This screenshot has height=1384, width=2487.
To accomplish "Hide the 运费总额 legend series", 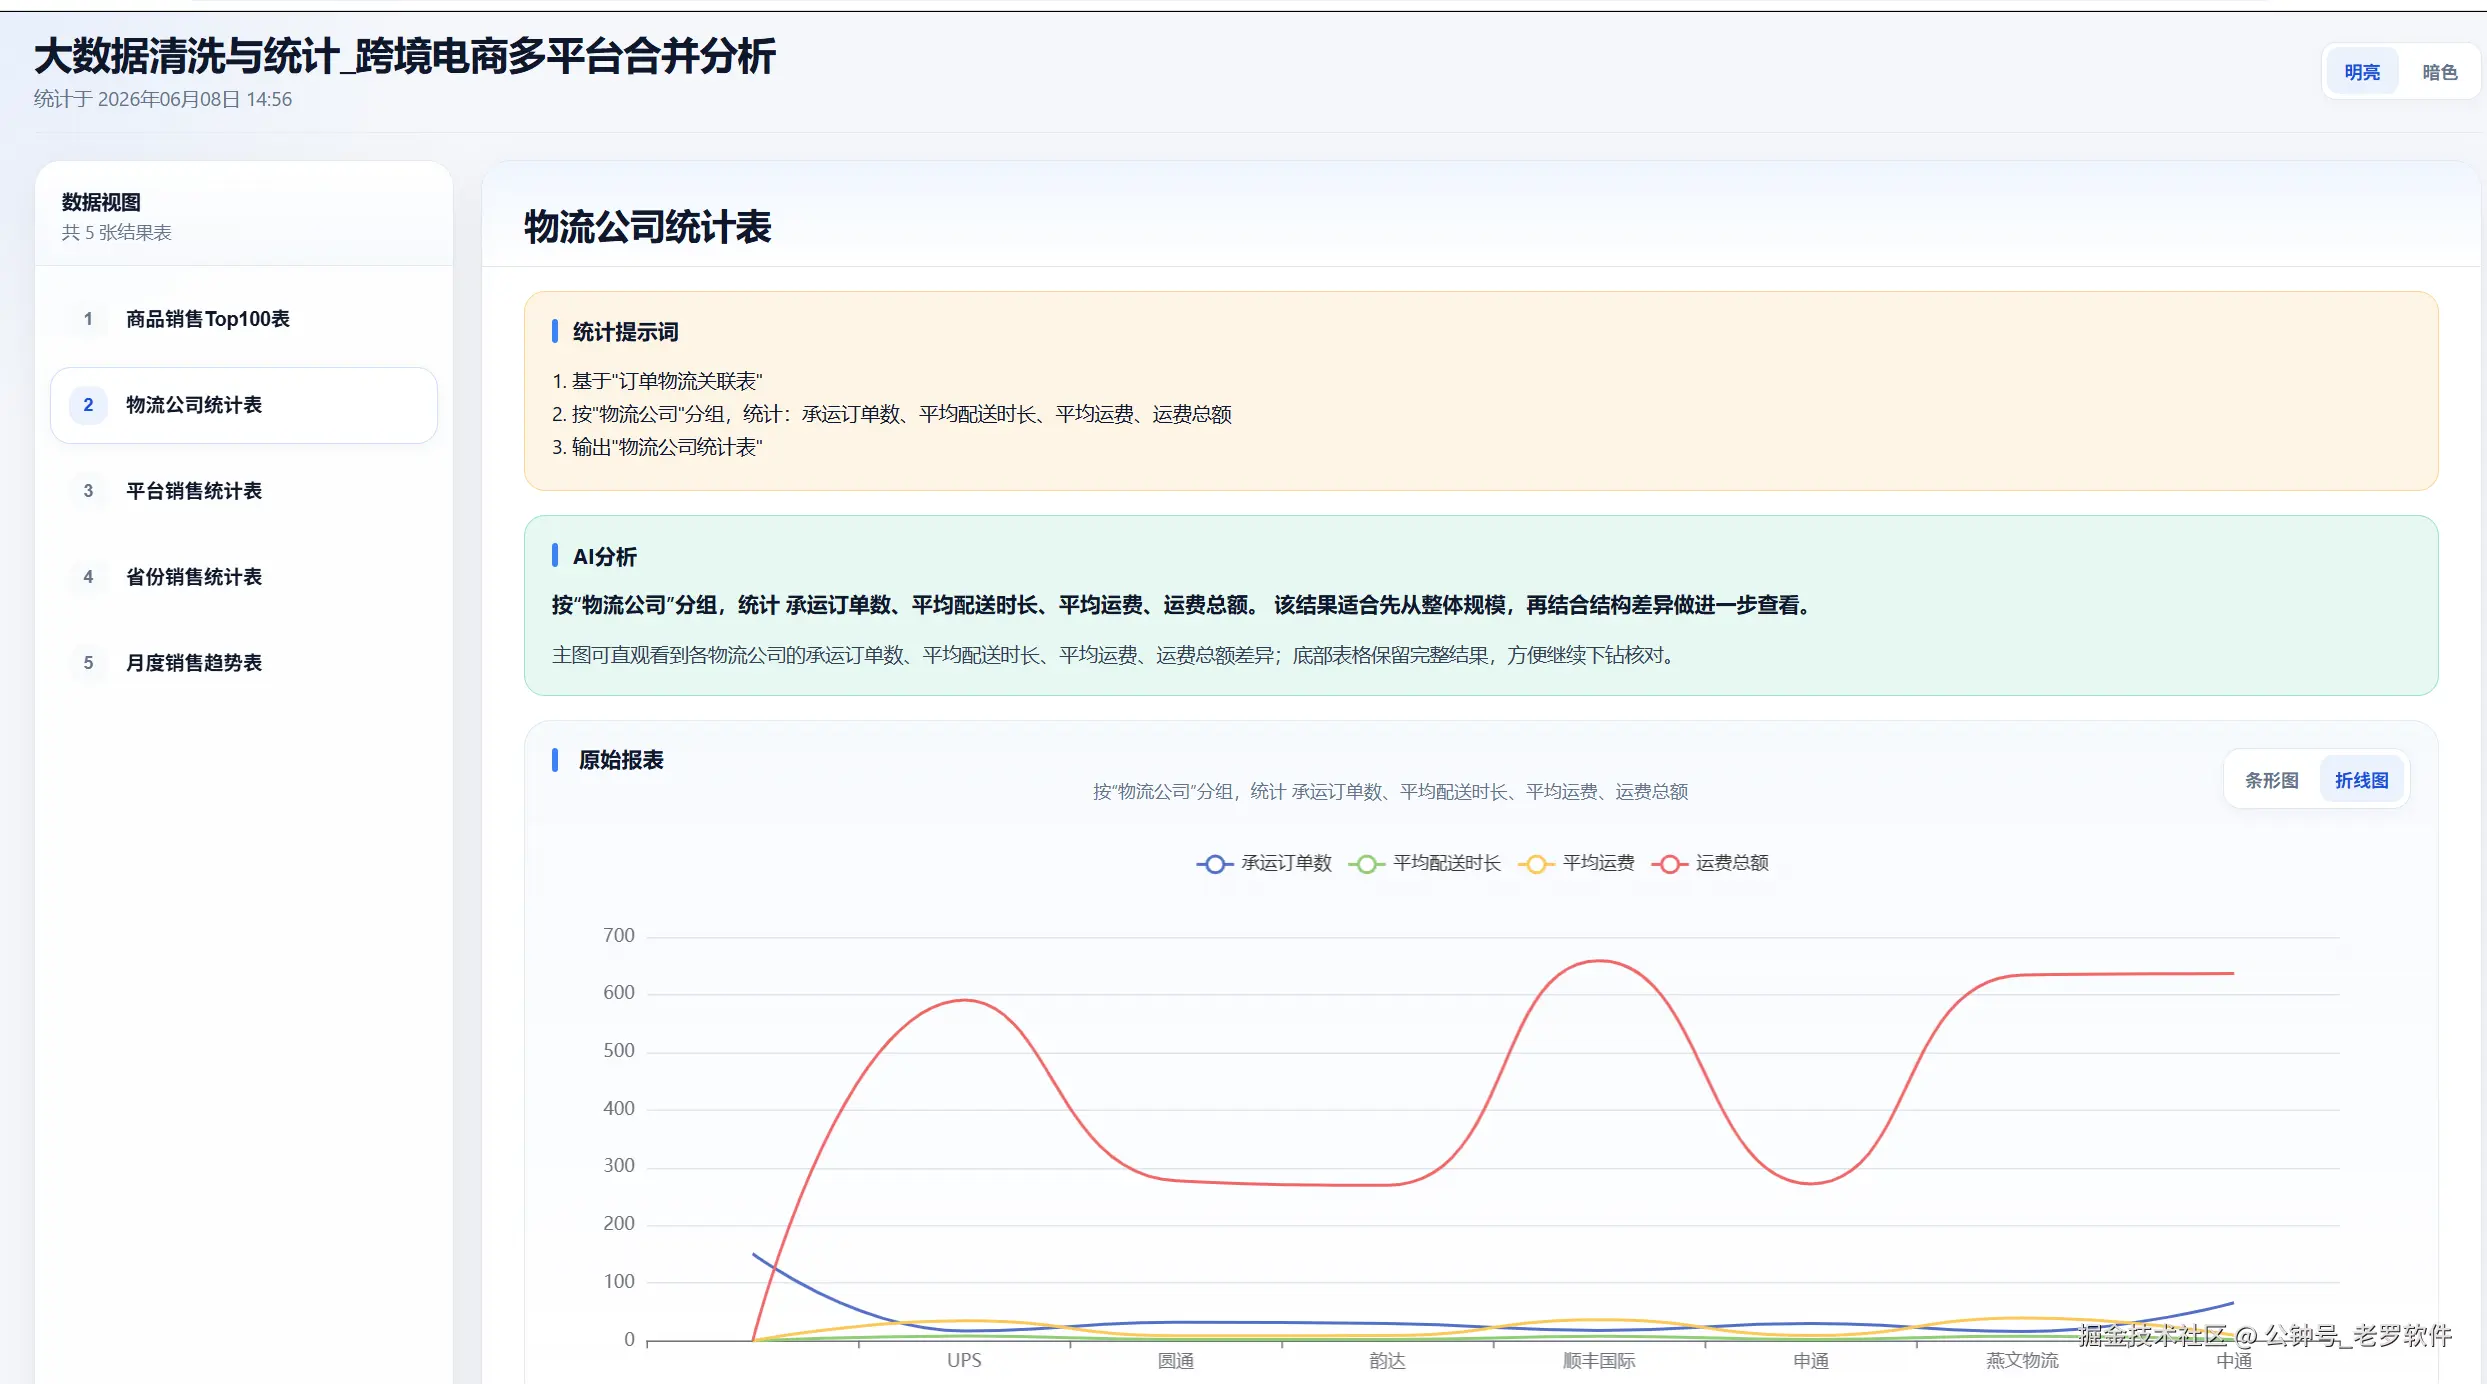I will tap(1710, 863).
